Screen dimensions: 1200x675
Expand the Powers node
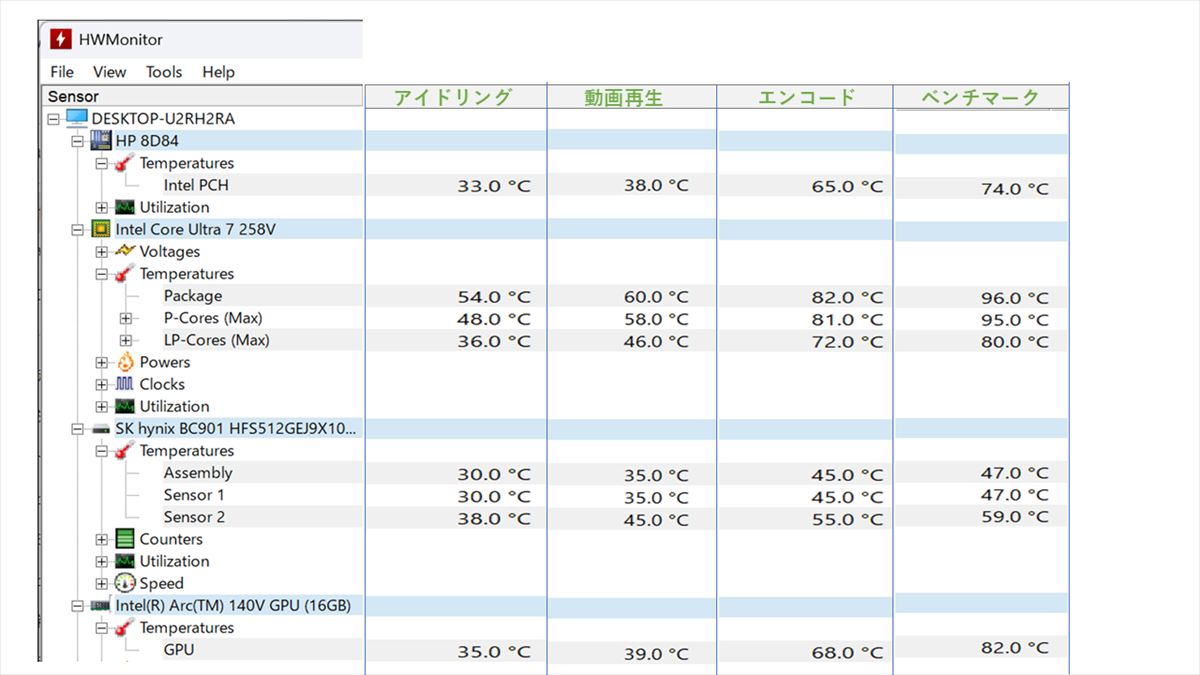[102, 362]
